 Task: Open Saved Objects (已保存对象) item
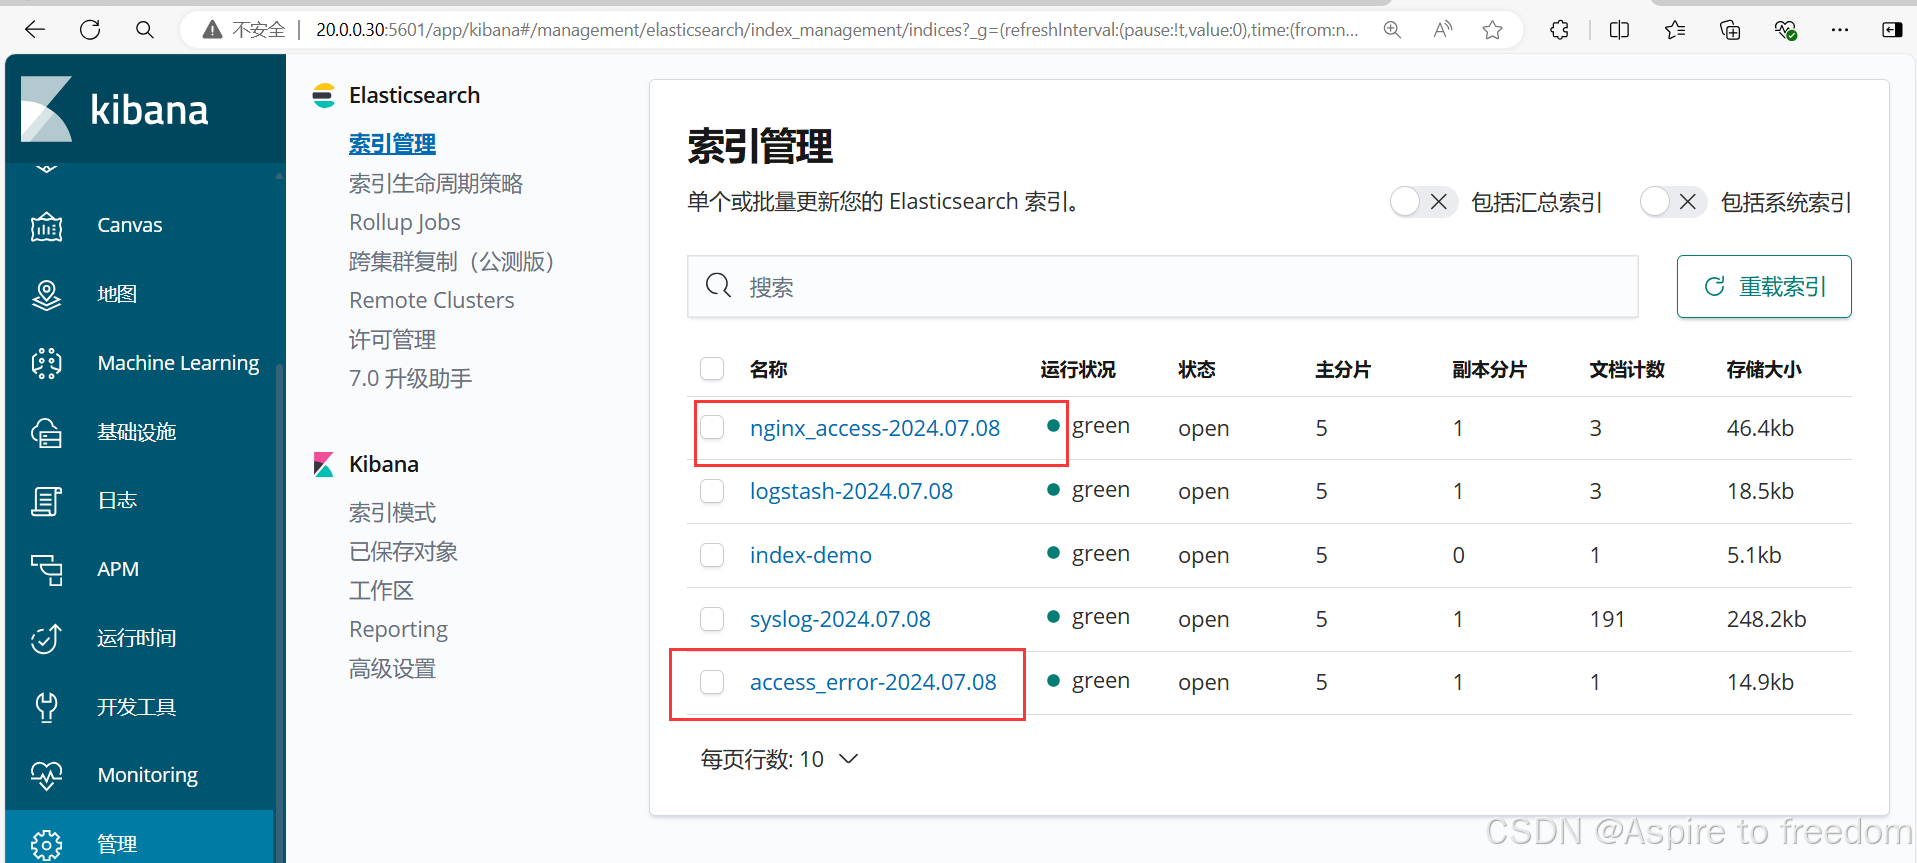tap(403, 552)
